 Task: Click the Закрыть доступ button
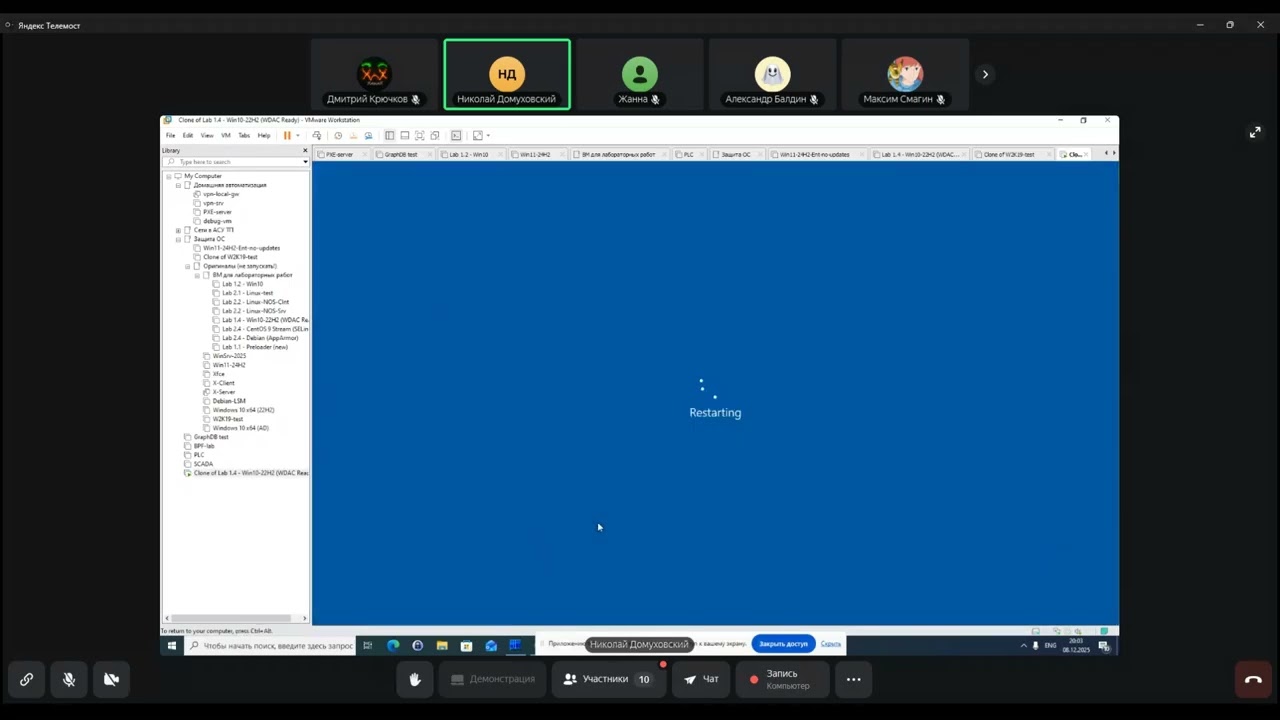[783, 644]
